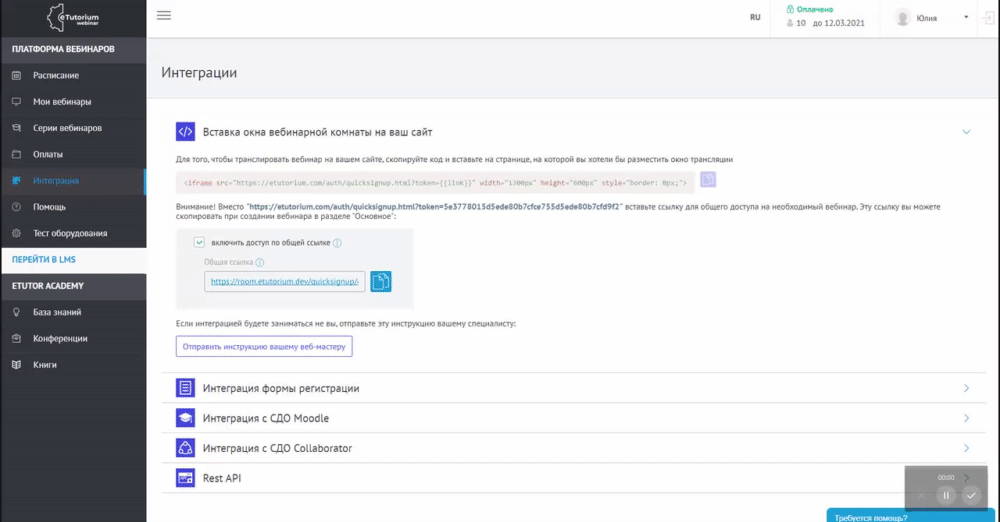Click info icon next to 'Общая ссылка'

coord(260,263)
